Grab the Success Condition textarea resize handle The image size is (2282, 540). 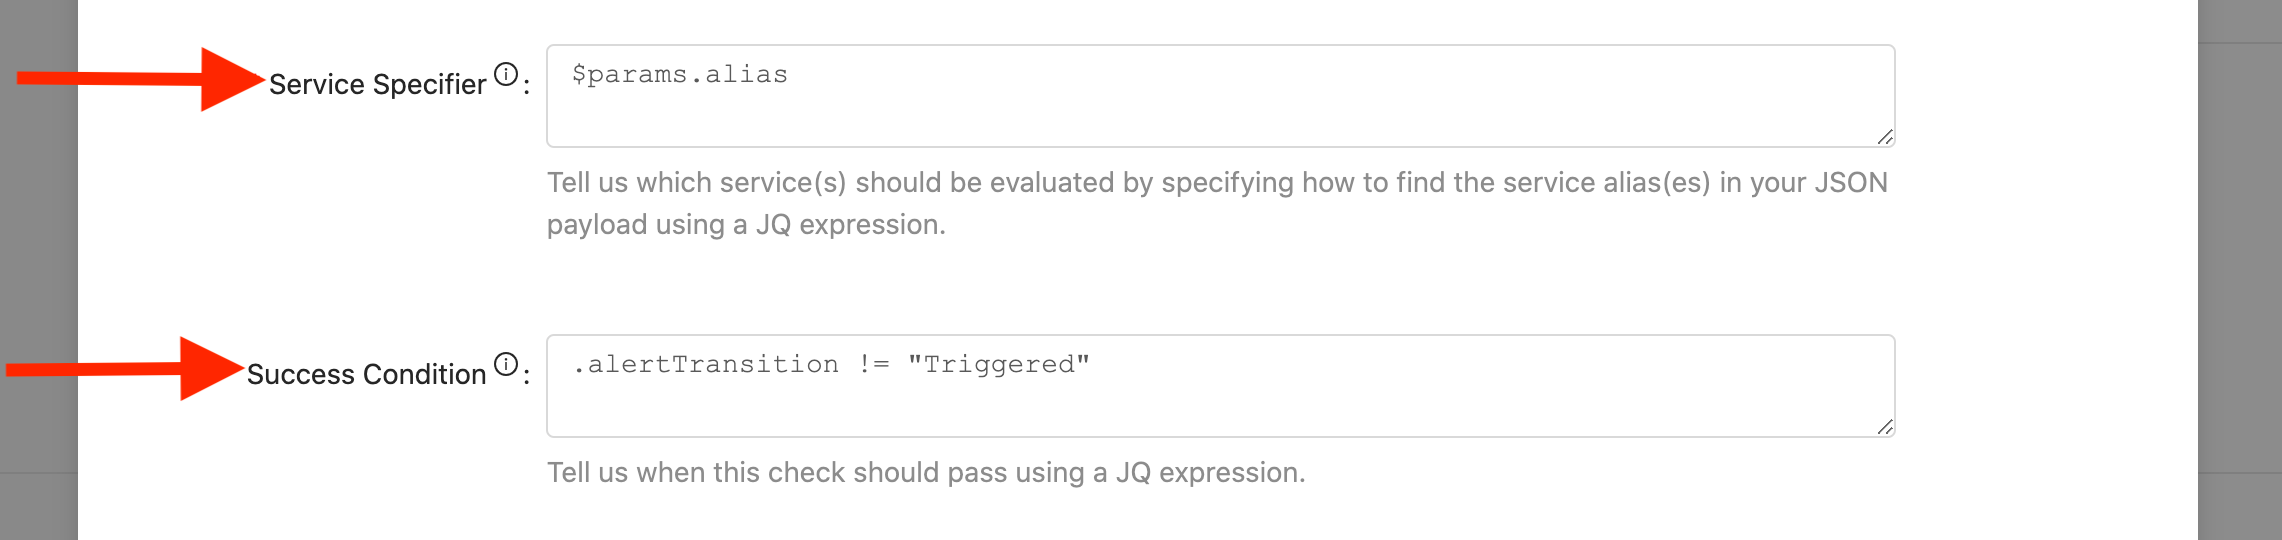coord(1884,427)
